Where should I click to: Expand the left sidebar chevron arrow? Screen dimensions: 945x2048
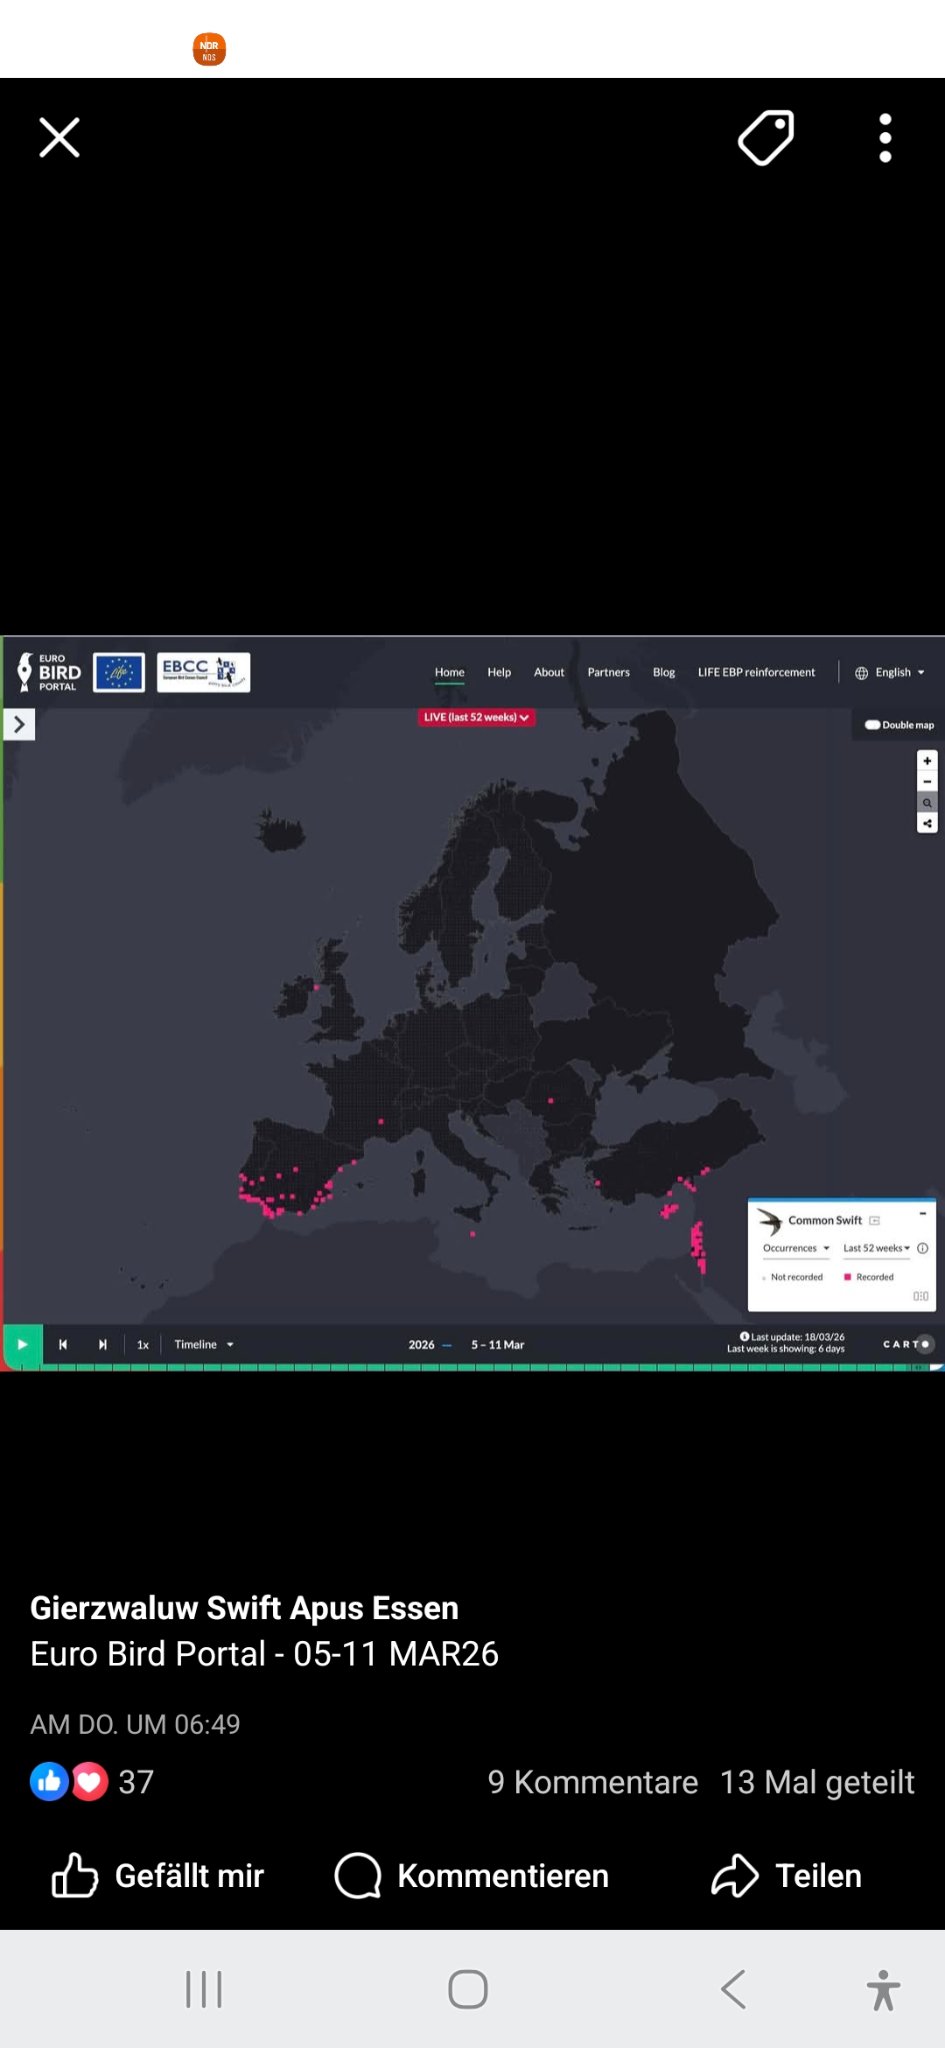[x=19, y=724]
